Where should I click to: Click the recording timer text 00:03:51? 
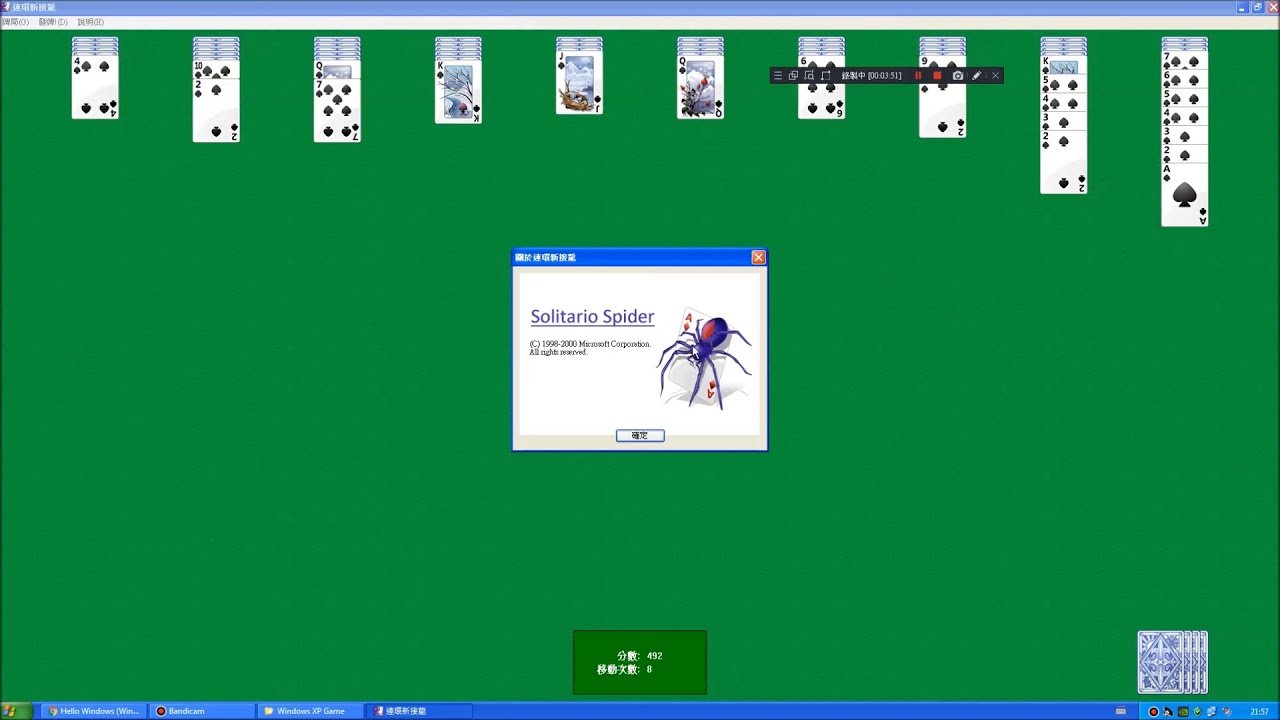[884, 76]
